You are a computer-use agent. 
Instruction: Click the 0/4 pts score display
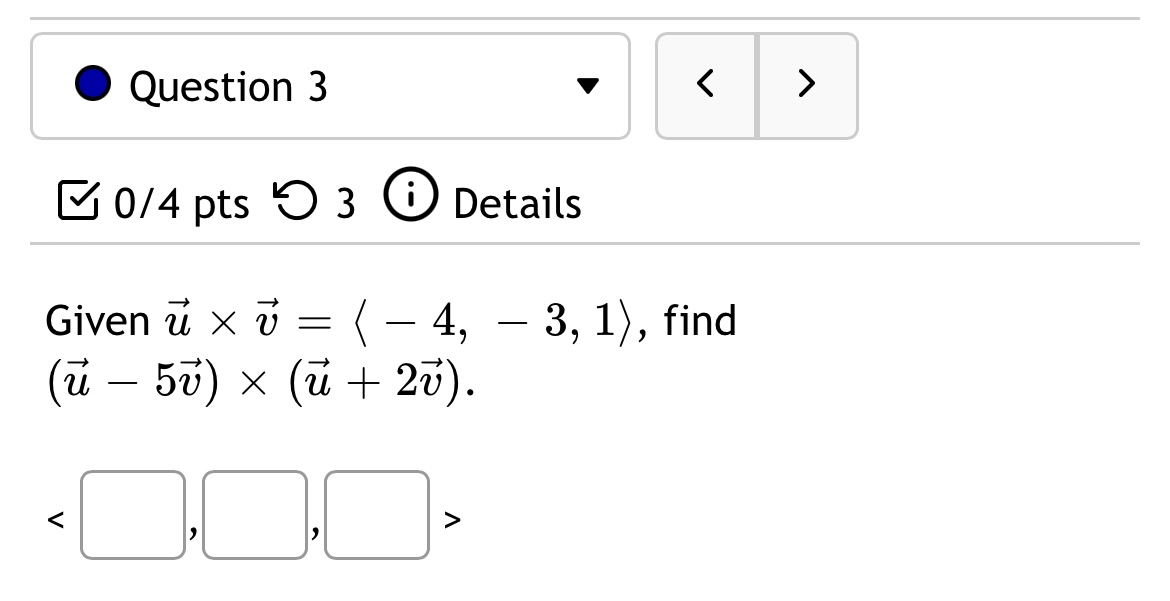pyautogui.click(x=183, y=203)
